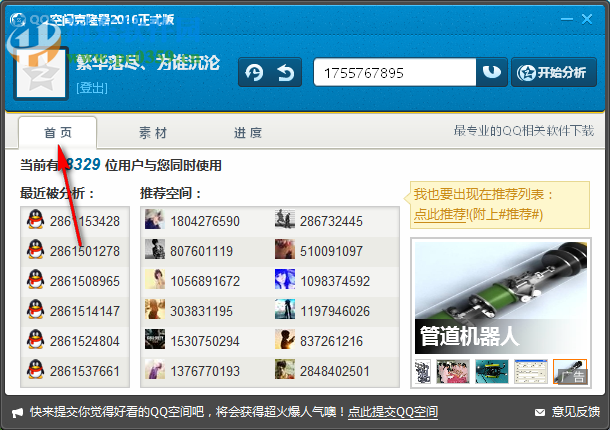
Task: Select the software window ad thumbnail
Action: coord(531,371)
